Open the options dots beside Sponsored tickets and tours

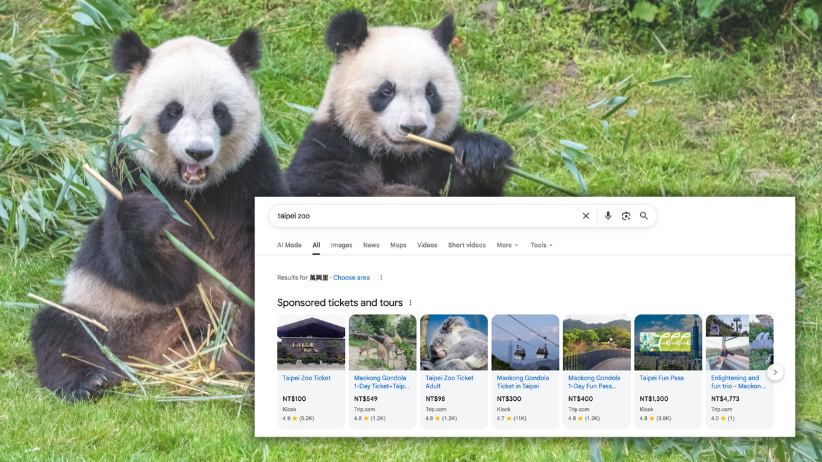pos(410,303)
